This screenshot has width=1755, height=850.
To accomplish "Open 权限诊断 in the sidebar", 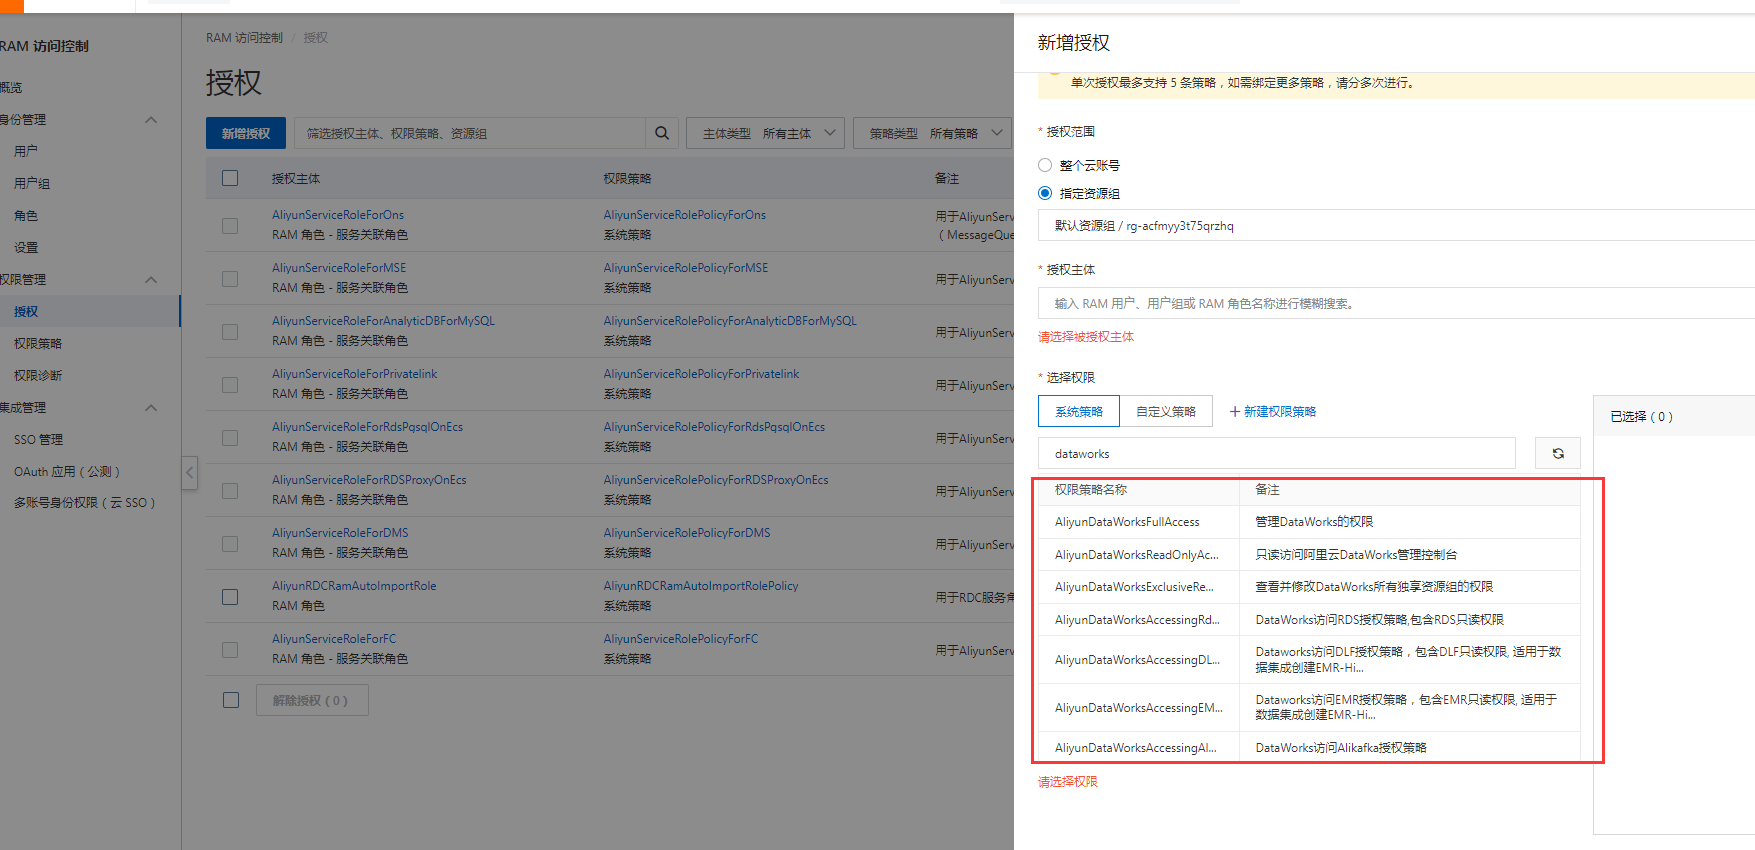I will [x=38, y=376].
